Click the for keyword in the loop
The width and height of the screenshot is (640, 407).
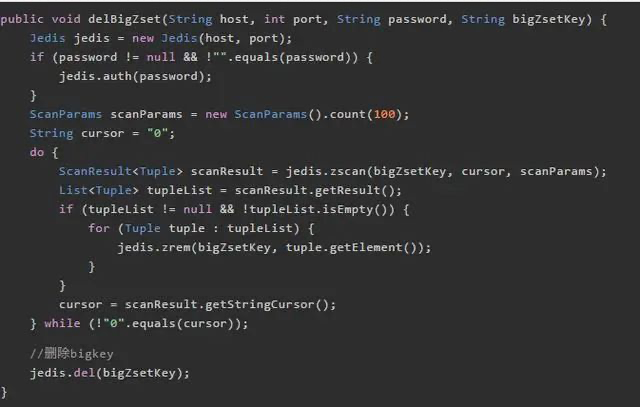click(x=99, y=228)
